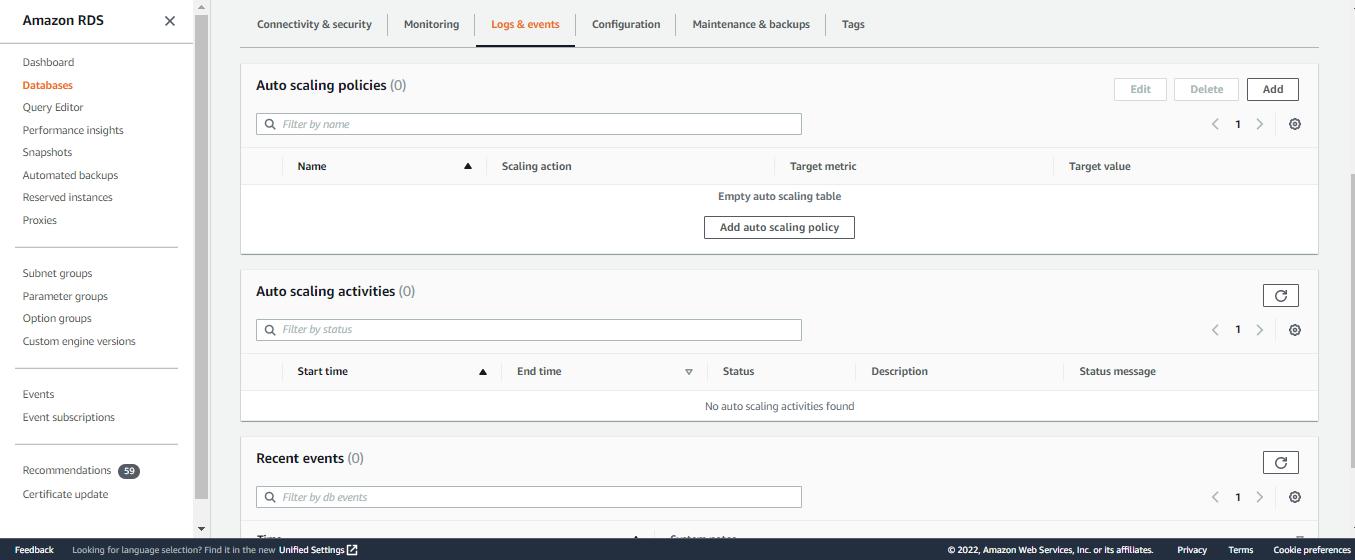This screenshot has height=560, width=1355.
Task: Go to previous page of auto scaling policies
Action: click(x=1215, y=124)
